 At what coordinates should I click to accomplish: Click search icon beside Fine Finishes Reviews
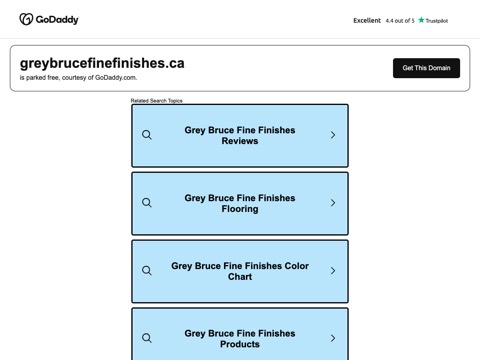pyautogui.click(x=147, y=135)
